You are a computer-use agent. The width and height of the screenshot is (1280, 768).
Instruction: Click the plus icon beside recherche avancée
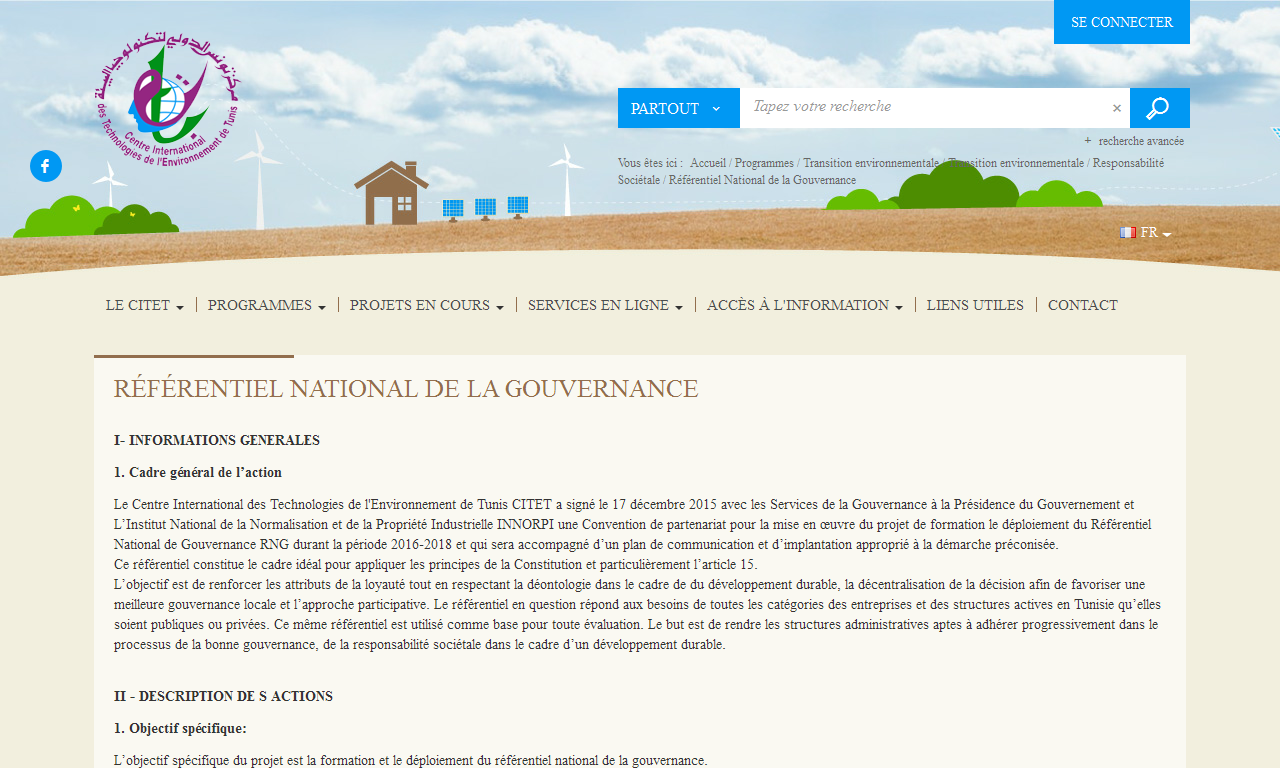(1088, 141)
